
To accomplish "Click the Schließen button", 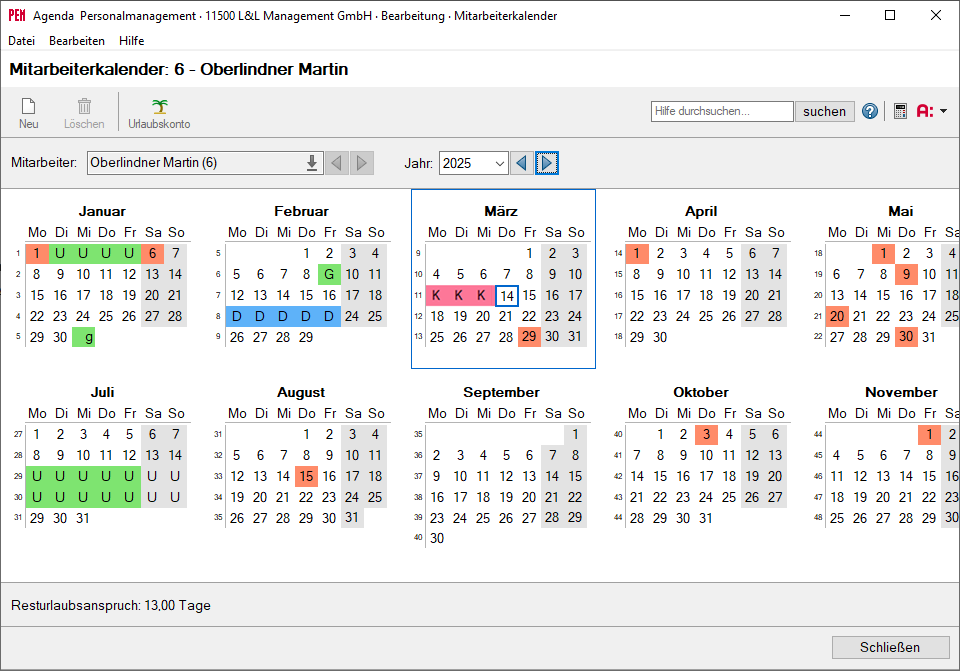I will click(x=889, y=647).
